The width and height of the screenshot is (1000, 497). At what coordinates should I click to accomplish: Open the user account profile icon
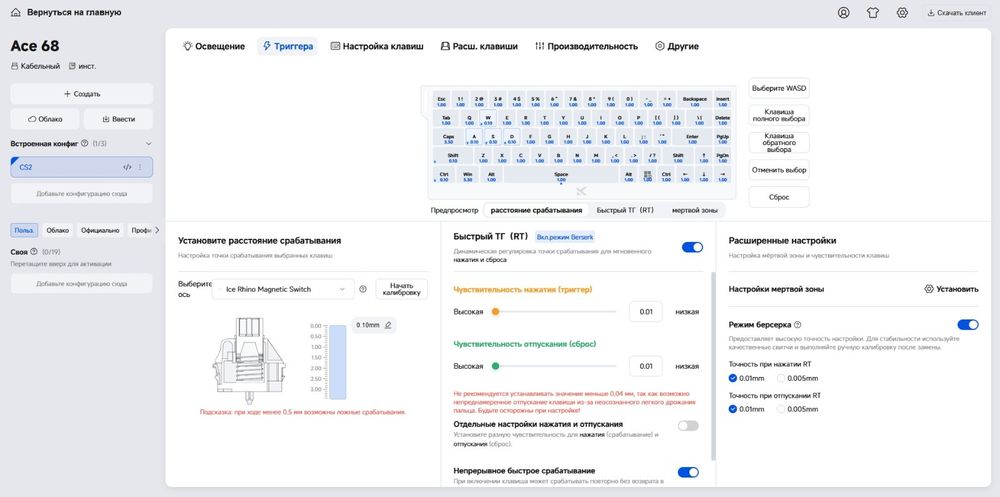pyautogui.click(x=844, y=12)
